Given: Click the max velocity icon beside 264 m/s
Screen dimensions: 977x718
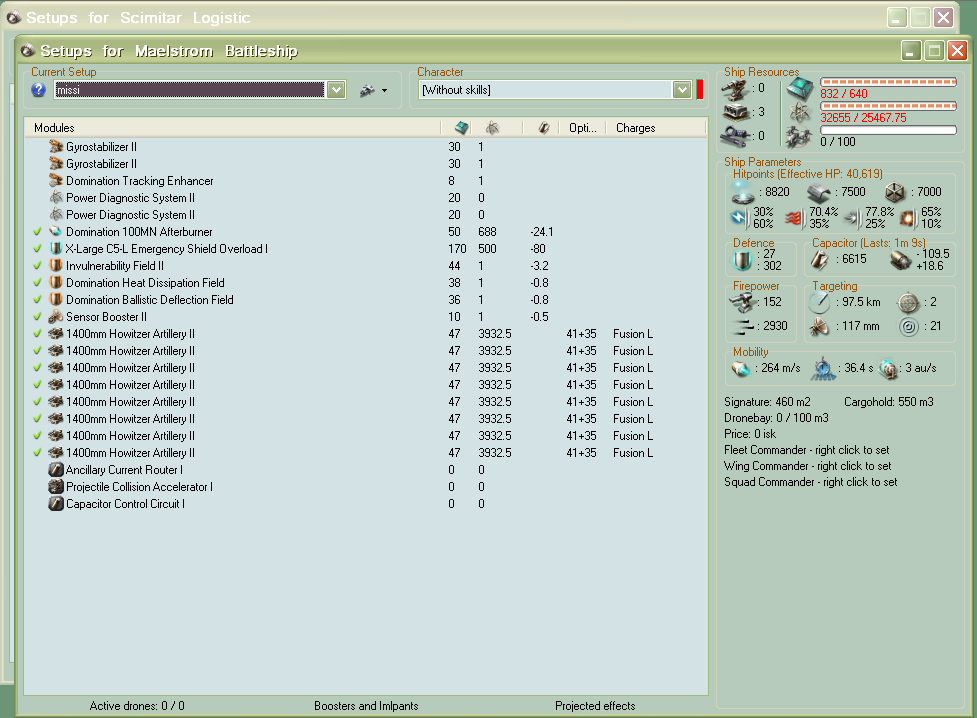Looking at the screenshot, I should (x=740, y=369).
